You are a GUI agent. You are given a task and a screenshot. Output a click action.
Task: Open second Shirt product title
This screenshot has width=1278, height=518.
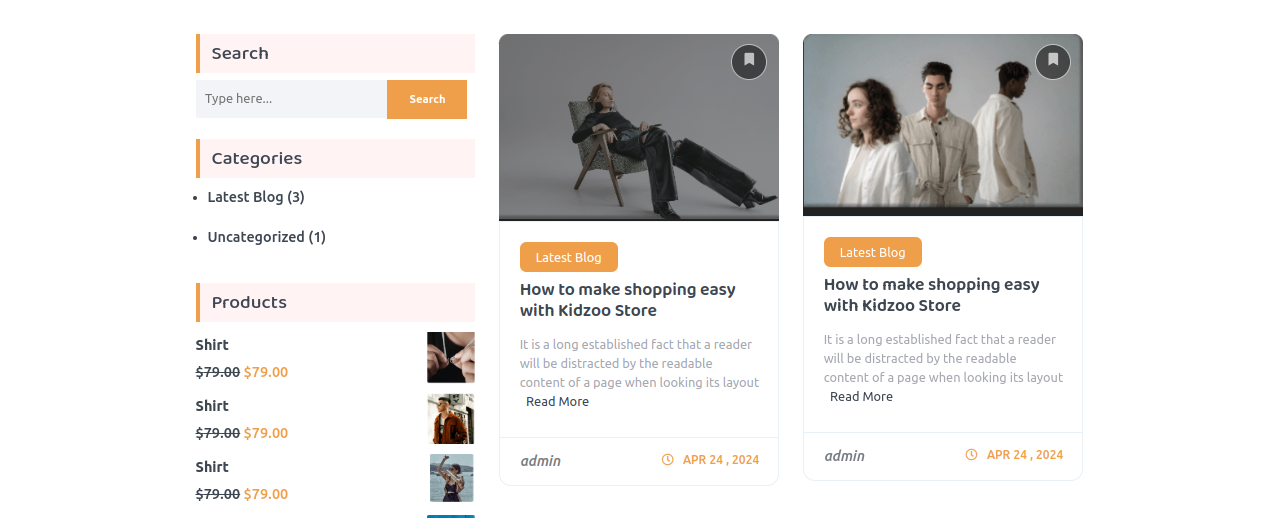212,406
